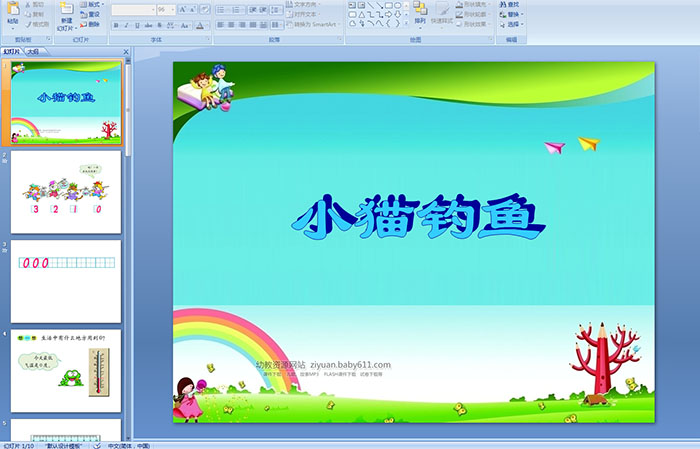The width and height of the screenshot is (700, 449).
Task: Align text right in the paragraph group
Action: click(x=242, y=25)
